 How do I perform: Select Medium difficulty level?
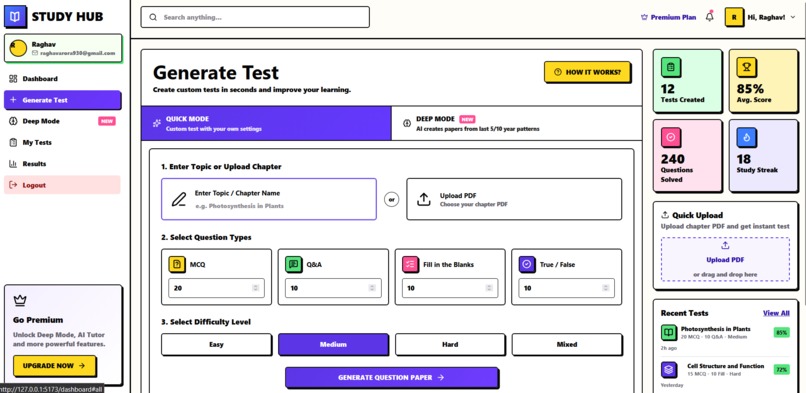point(333,344)
